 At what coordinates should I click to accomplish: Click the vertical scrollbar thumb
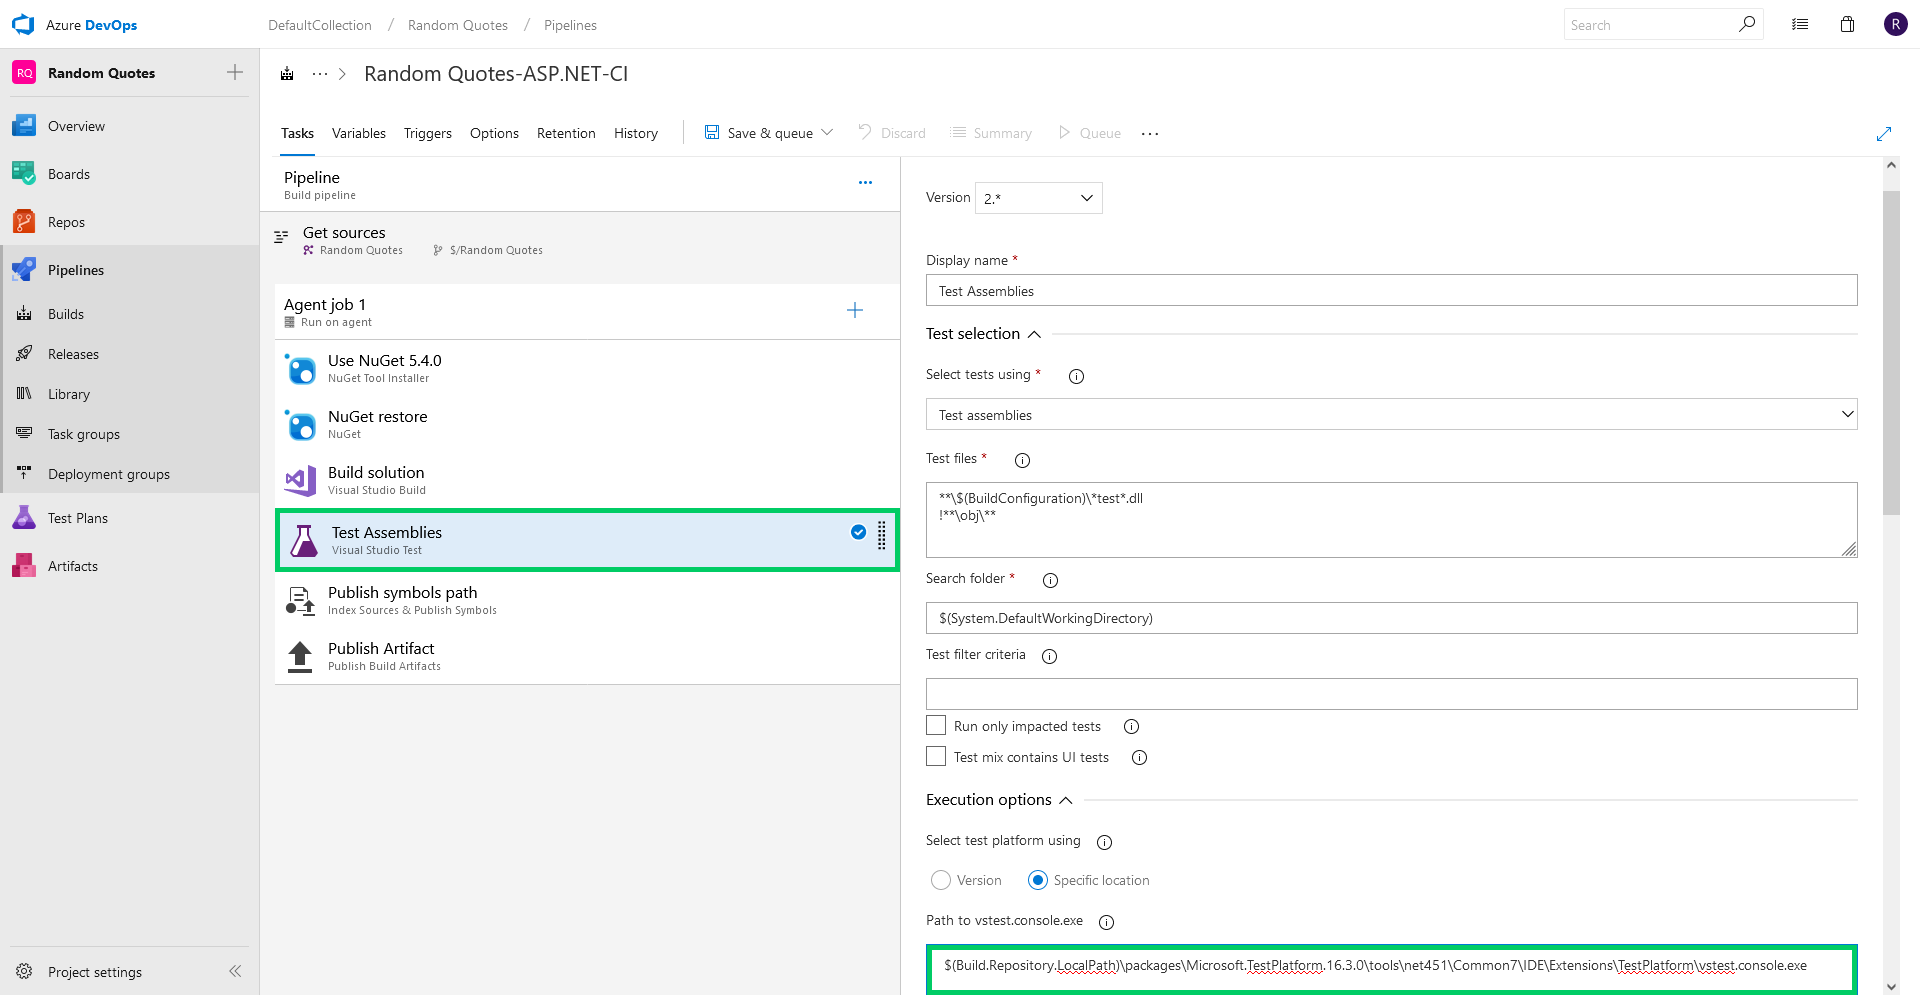(1891, 352)
